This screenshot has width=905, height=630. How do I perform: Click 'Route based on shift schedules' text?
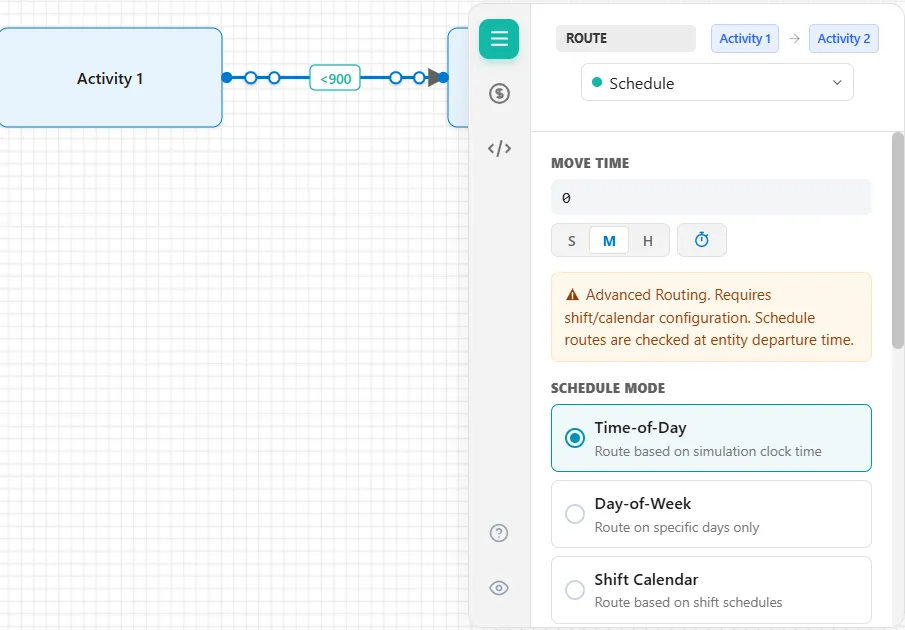pos(688,602)
